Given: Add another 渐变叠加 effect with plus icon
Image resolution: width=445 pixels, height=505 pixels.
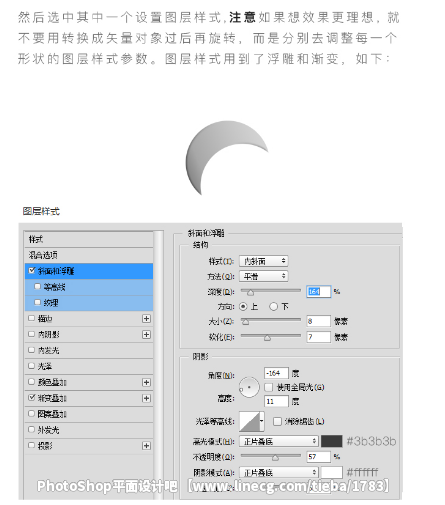Looking at the screenshot, I should click(146, 398).
